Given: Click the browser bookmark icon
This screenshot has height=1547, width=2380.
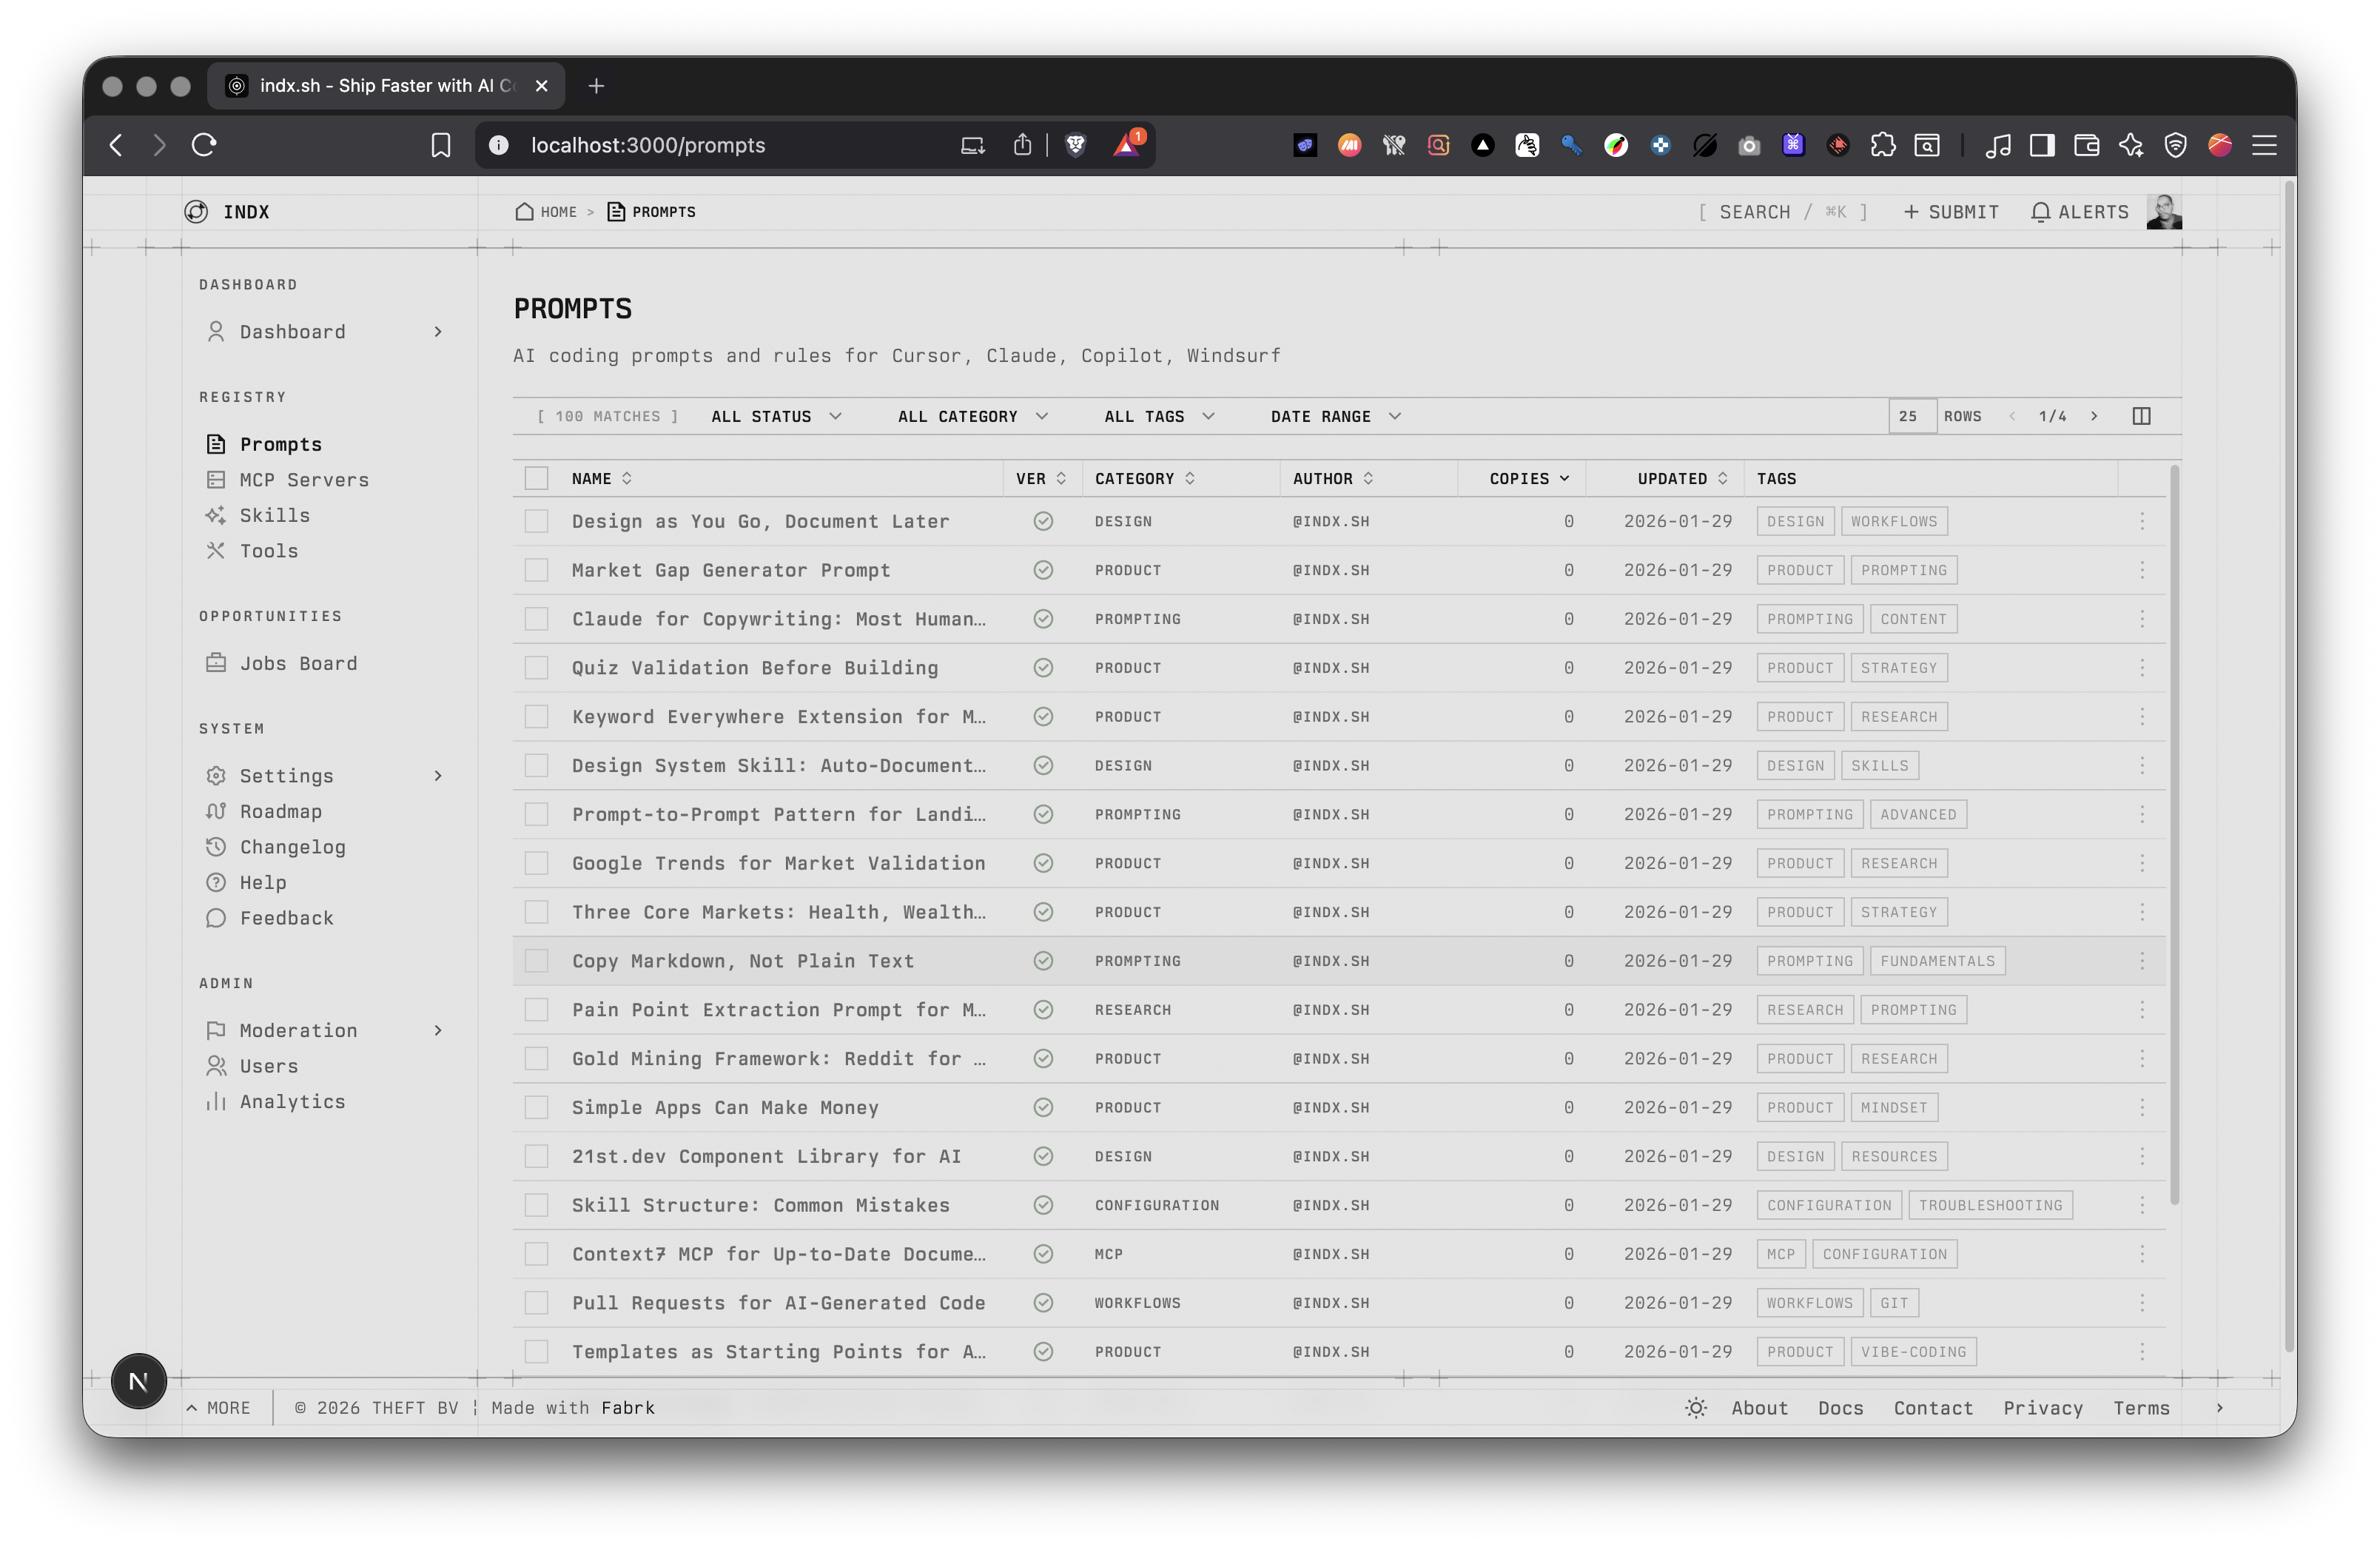Looking at the screenshot, I should [x=440, y=145].
